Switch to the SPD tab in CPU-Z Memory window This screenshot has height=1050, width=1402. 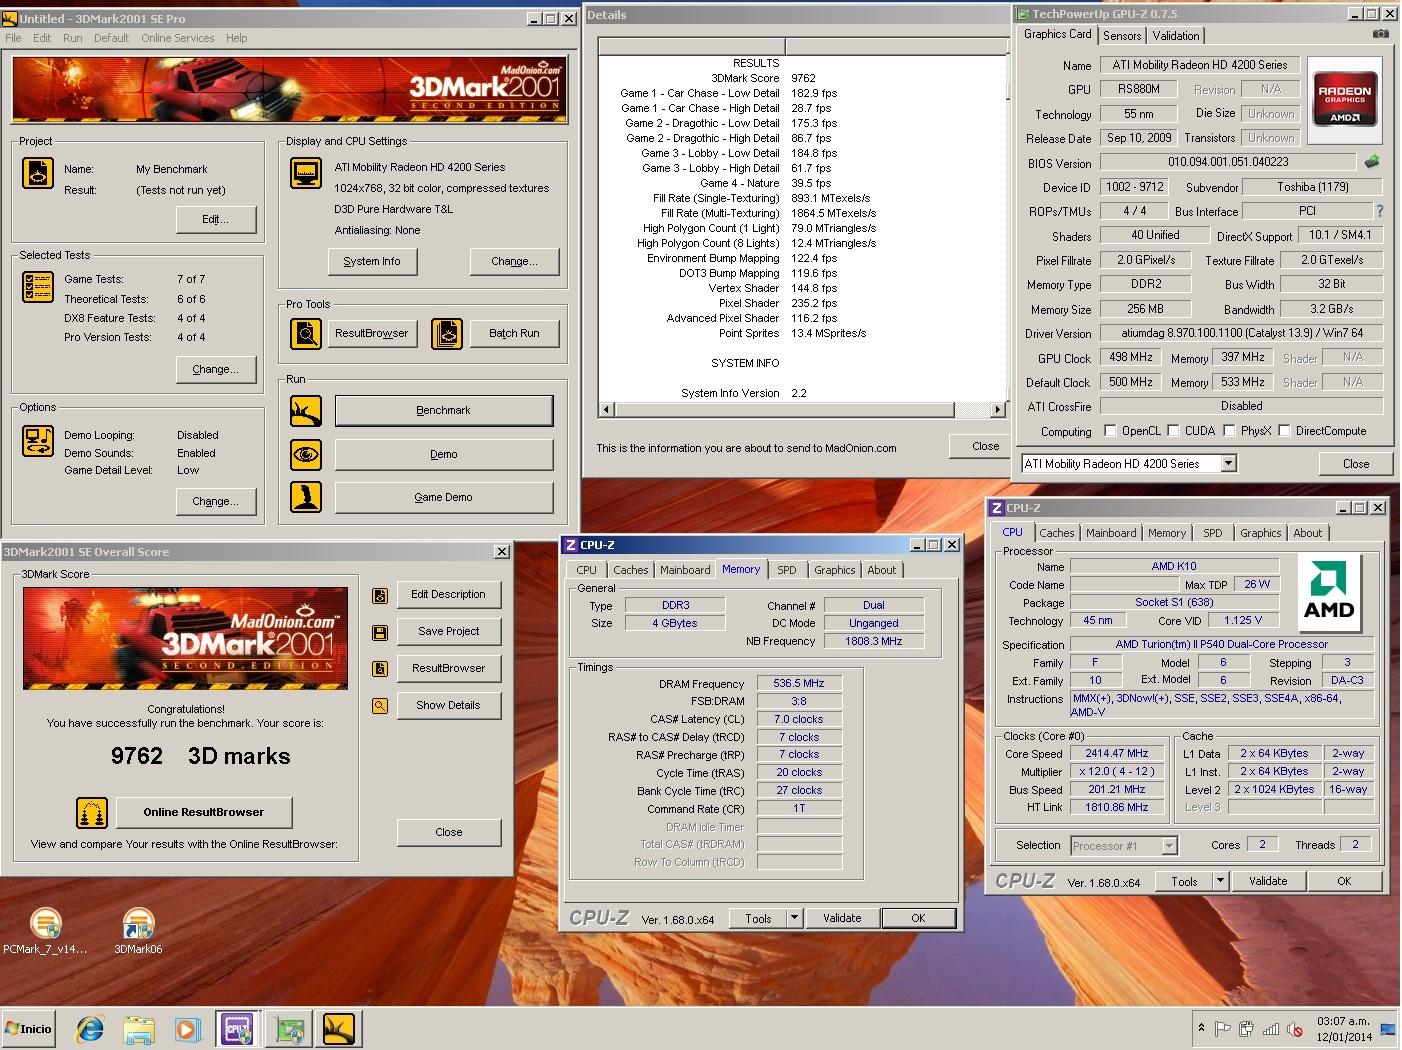[787, 570]
